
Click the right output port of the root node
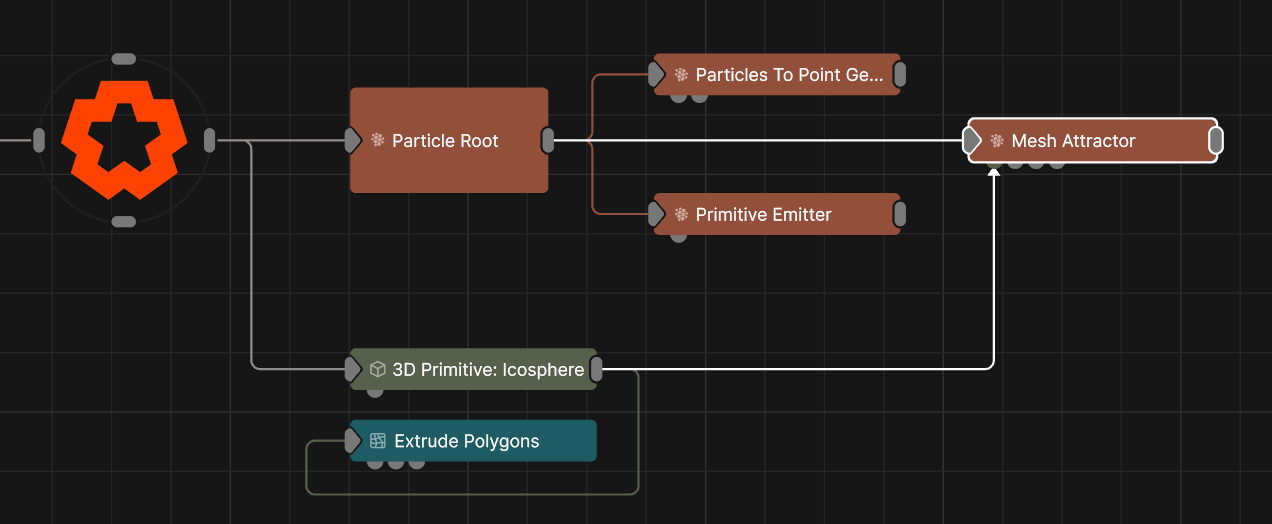(209, 141)
